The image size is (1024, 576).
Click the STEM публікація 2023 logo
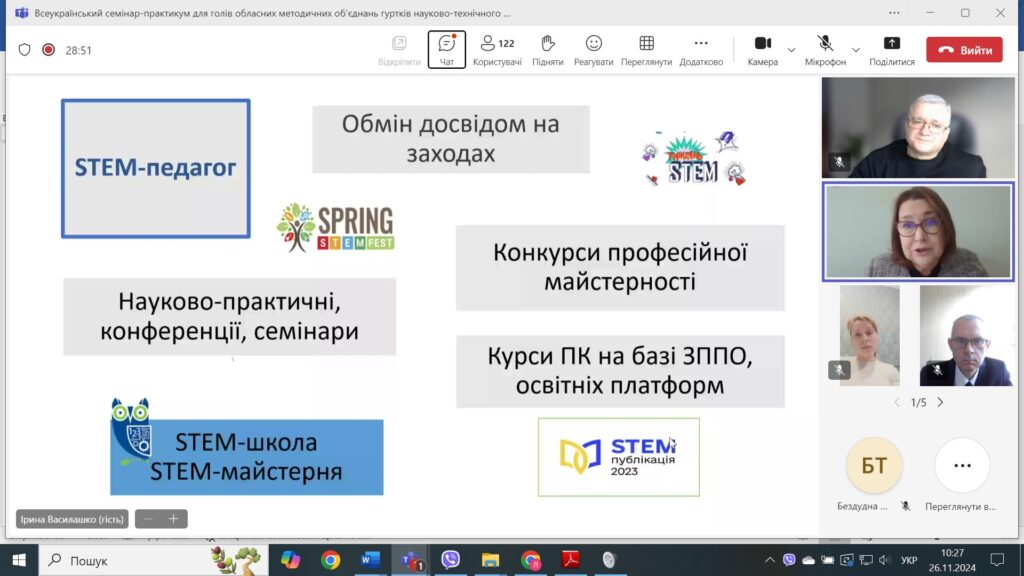tap(618, 457)
